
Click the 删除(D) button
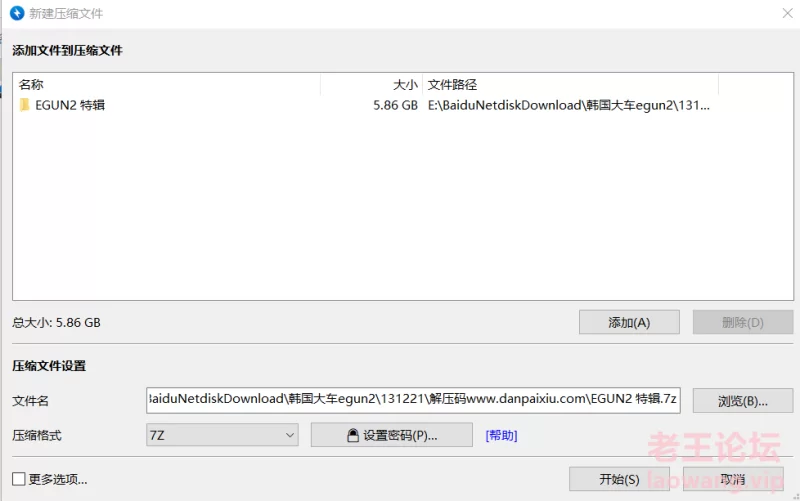[x=743, y=322]
